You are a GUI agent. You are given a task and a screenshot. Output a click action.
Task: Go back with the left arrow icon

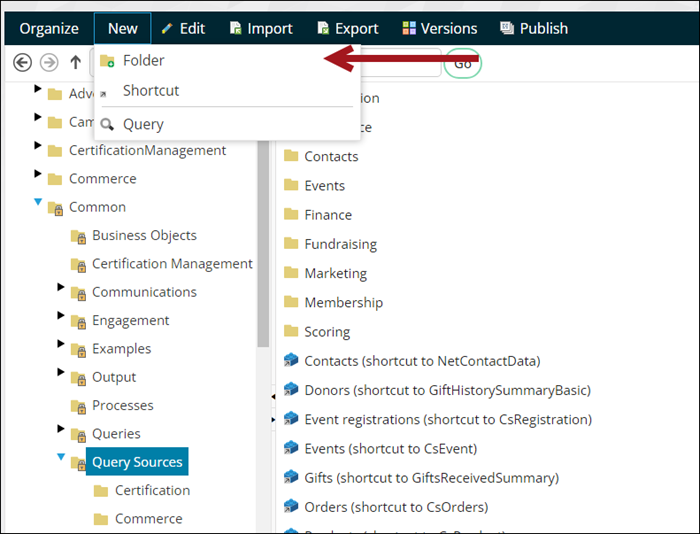point(22,63)
